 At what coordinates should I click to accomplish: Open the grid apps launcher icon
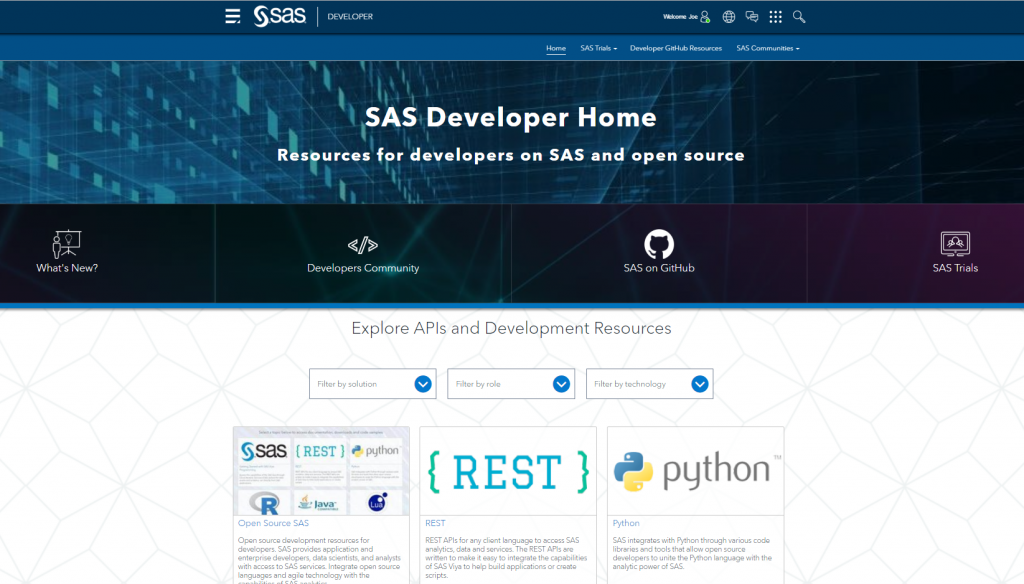(775, 17)
